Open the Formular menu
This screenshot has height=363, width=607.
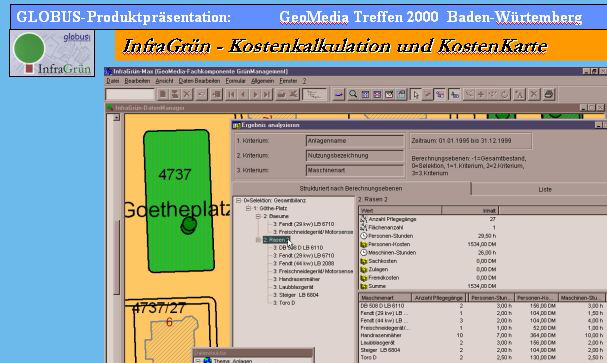235,81
